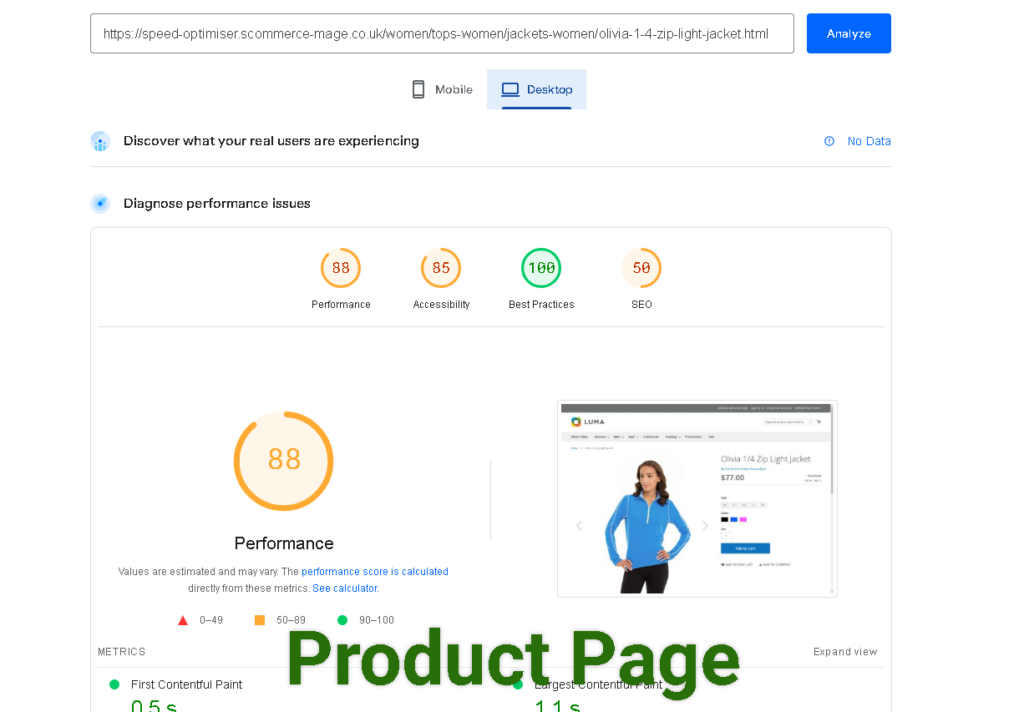The image size is (1024, 712).
Task: Click the URL input field
Action: click(x=442, y=33)
